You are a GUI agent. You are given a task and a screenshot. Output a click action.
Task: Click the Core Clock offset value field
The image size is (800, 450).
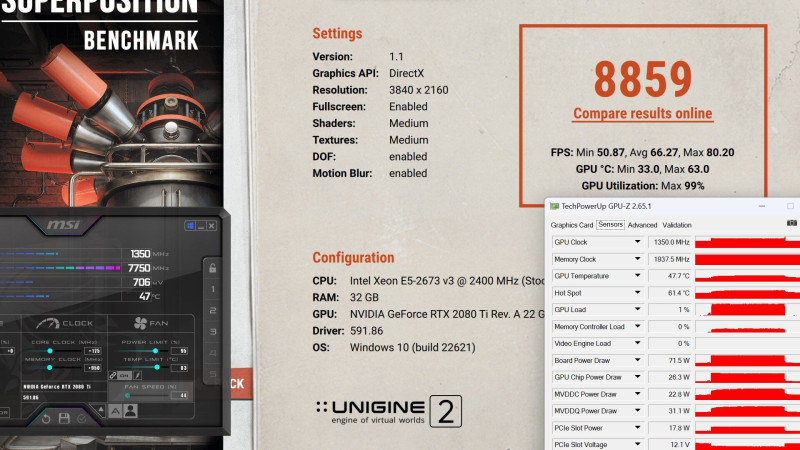(93, 351)
